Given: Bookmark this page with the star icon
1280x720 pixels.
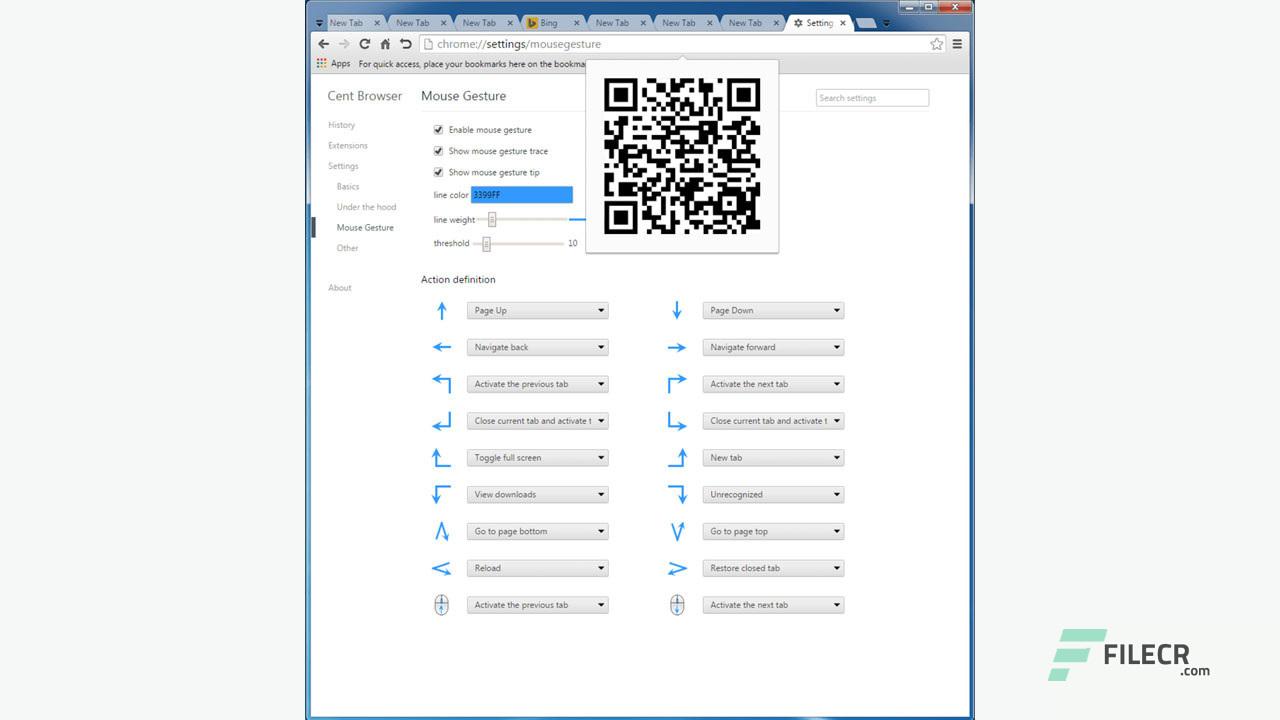Looking at the screenshot, I should (937, 44).
